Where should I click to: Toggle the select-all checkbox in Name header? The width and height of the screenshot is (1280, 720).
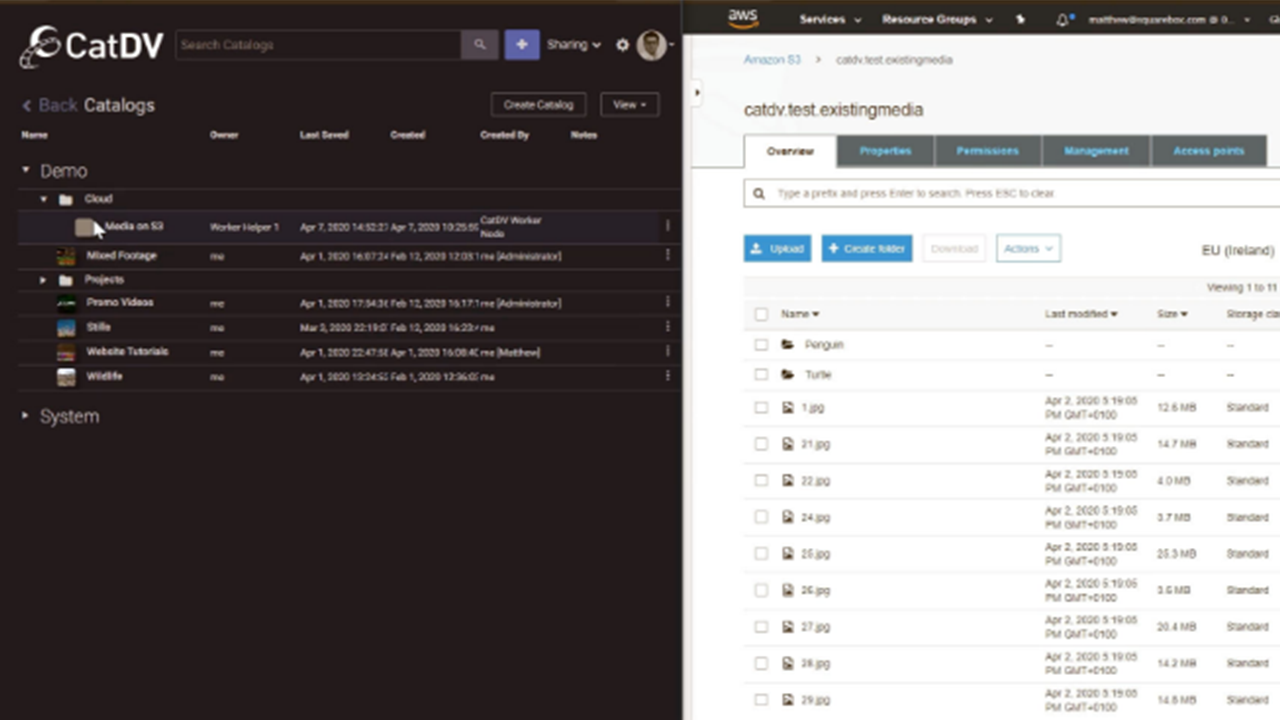[x=761, y=314]
